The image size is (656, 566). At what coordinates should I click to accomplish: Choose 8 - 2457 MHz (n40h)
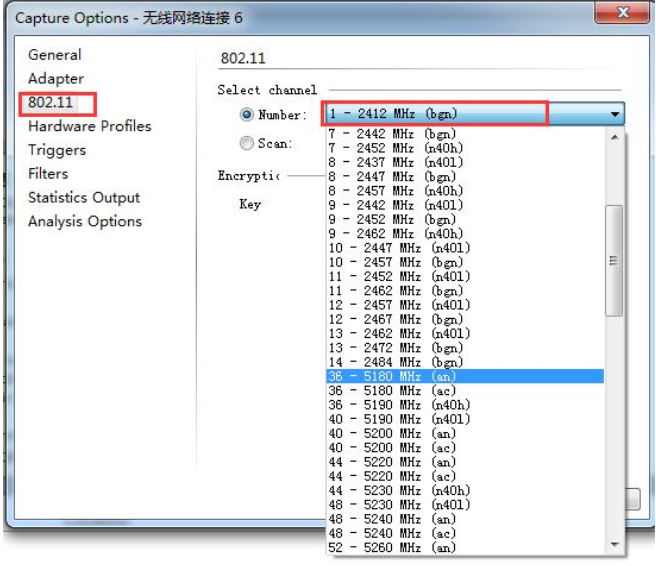[465, 191]
